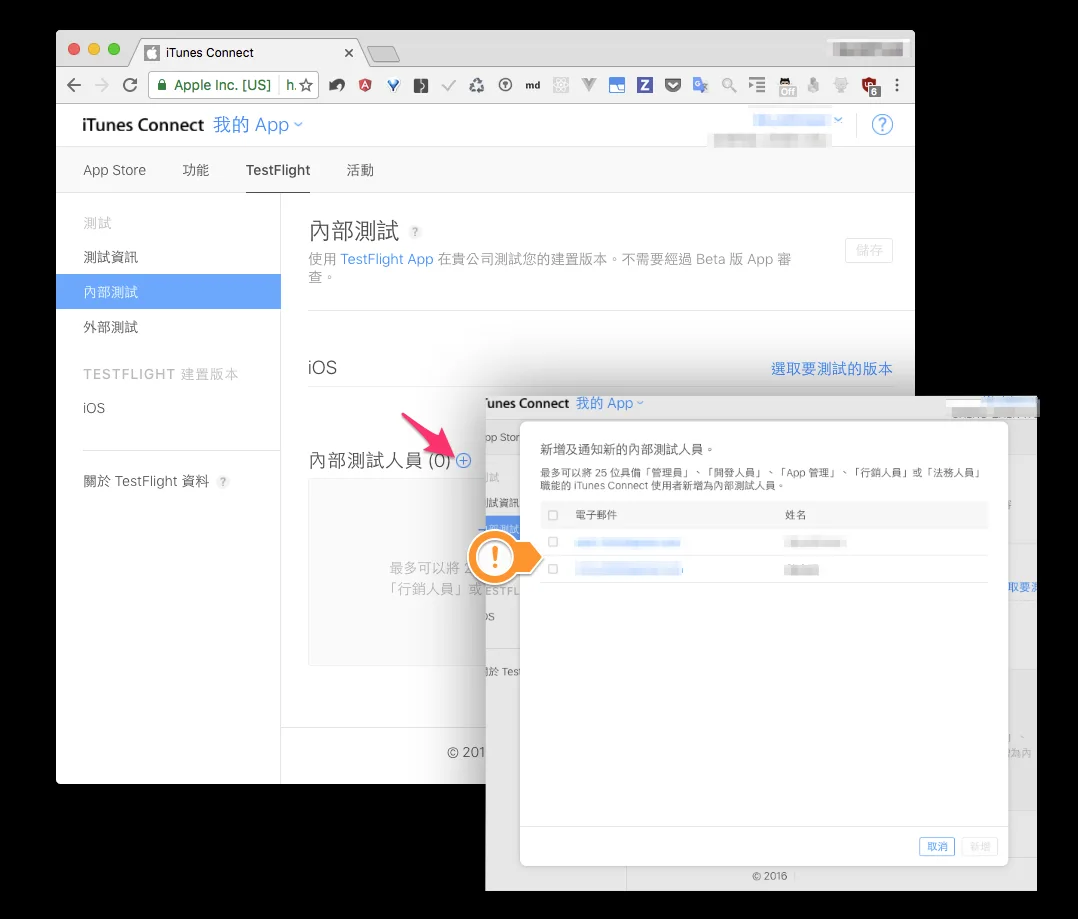Open Chrome's three-dot menu

[896, 85]
